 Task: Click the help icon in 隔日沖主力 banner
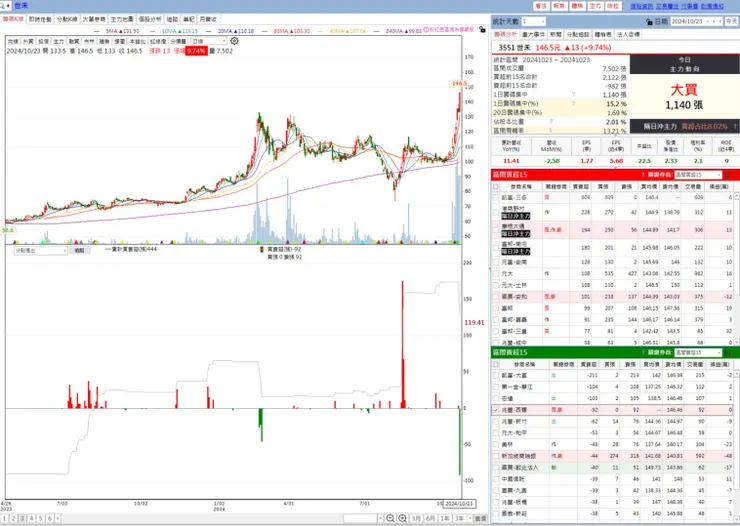[735, 126]
